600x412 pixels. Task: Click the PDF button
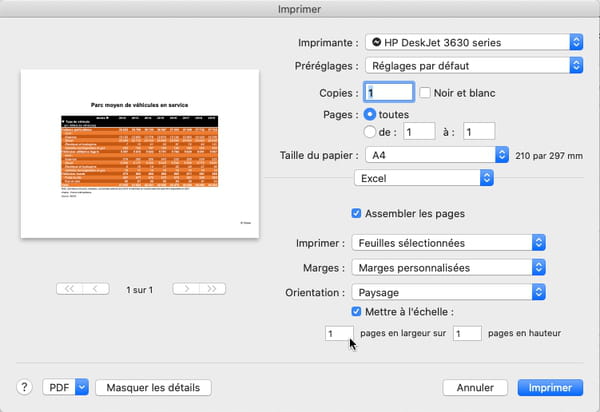click(59, 388)
